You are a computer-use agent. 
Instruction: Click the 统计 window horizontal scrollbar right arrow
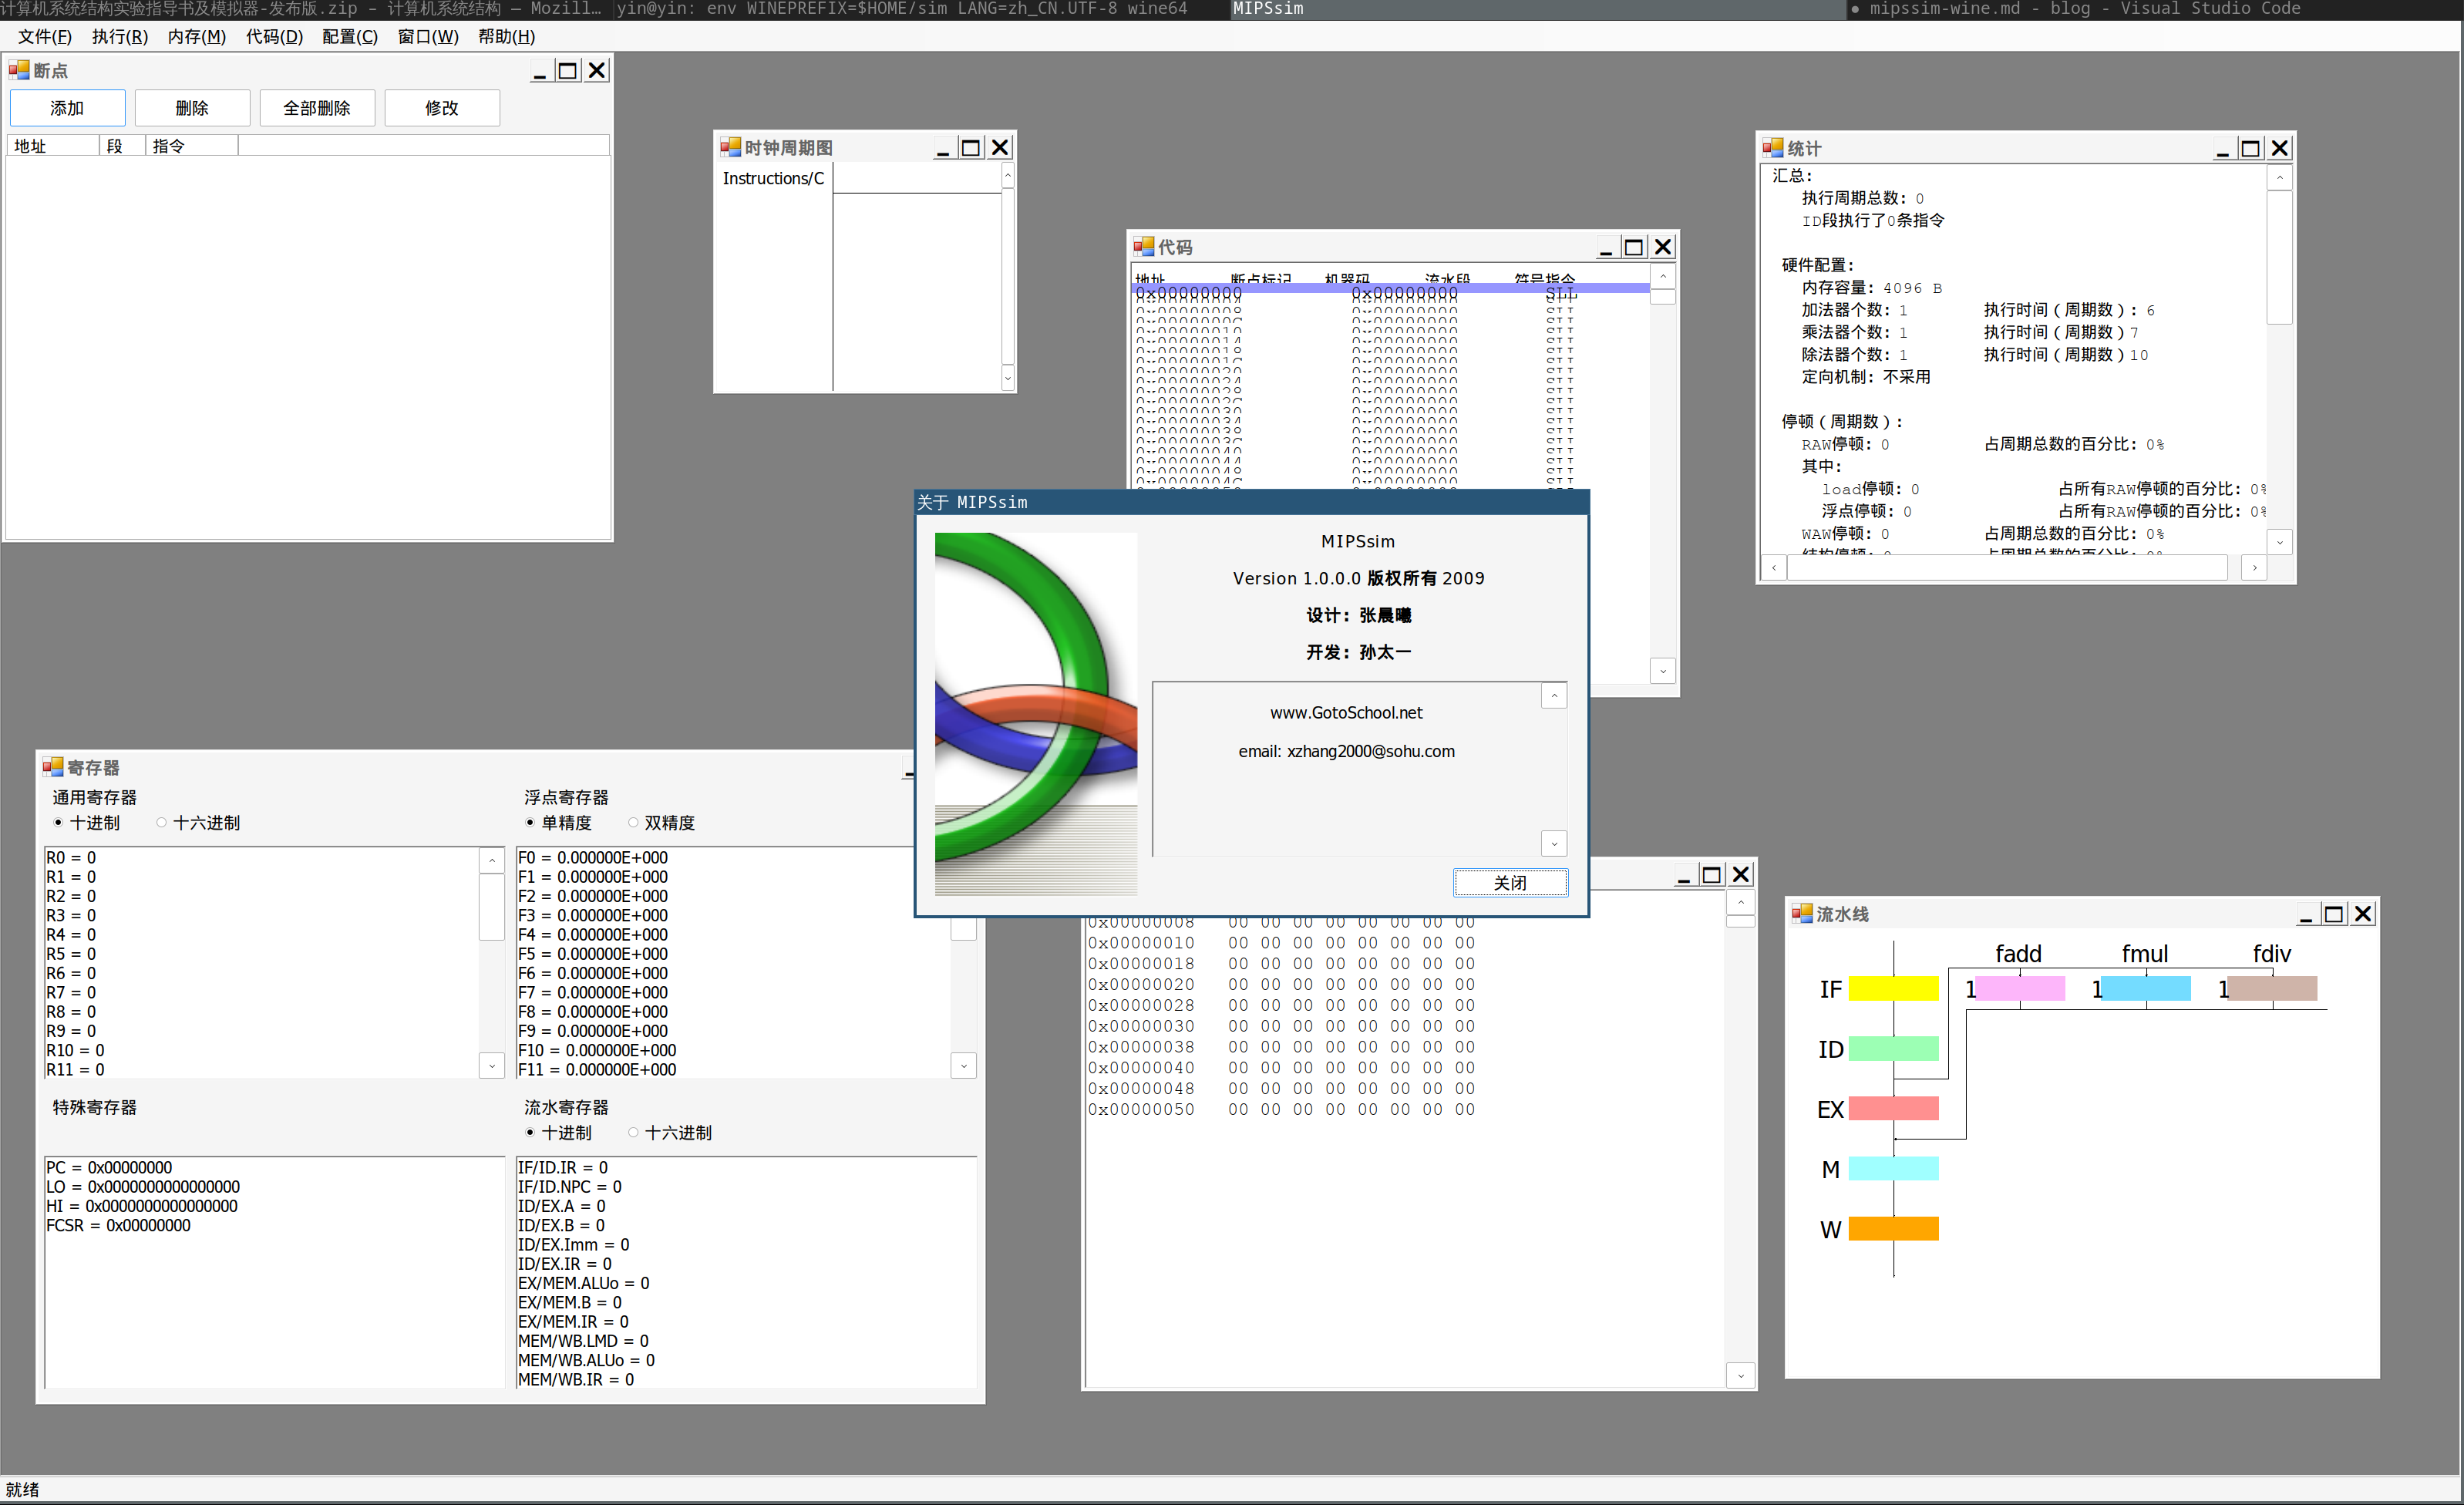(2254, 567)
